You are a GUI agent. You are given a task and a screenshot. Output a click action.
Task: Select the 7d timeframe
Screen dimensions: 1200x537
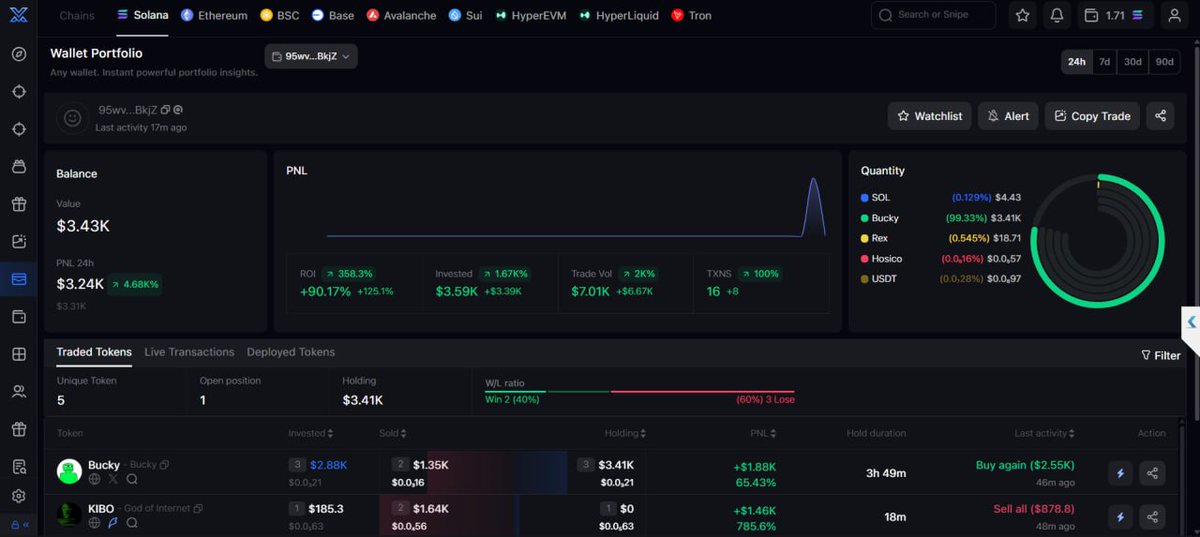(1104, 61)
